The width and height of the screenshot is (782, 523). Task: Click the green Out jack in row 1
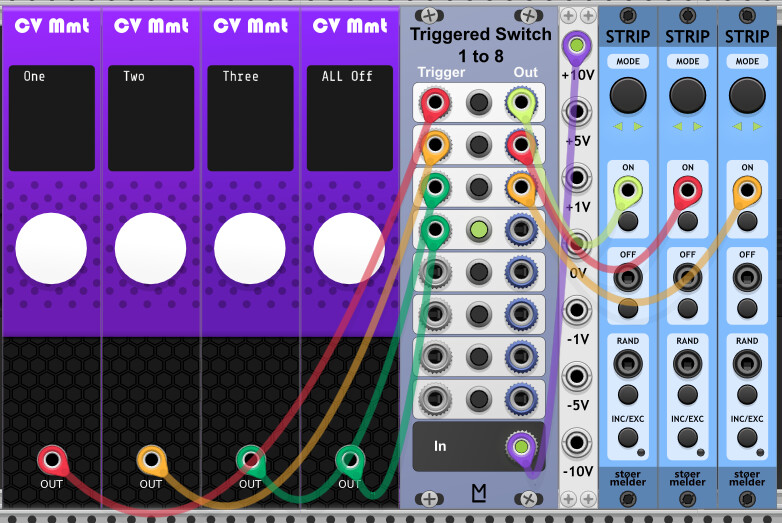click(521, 103)
